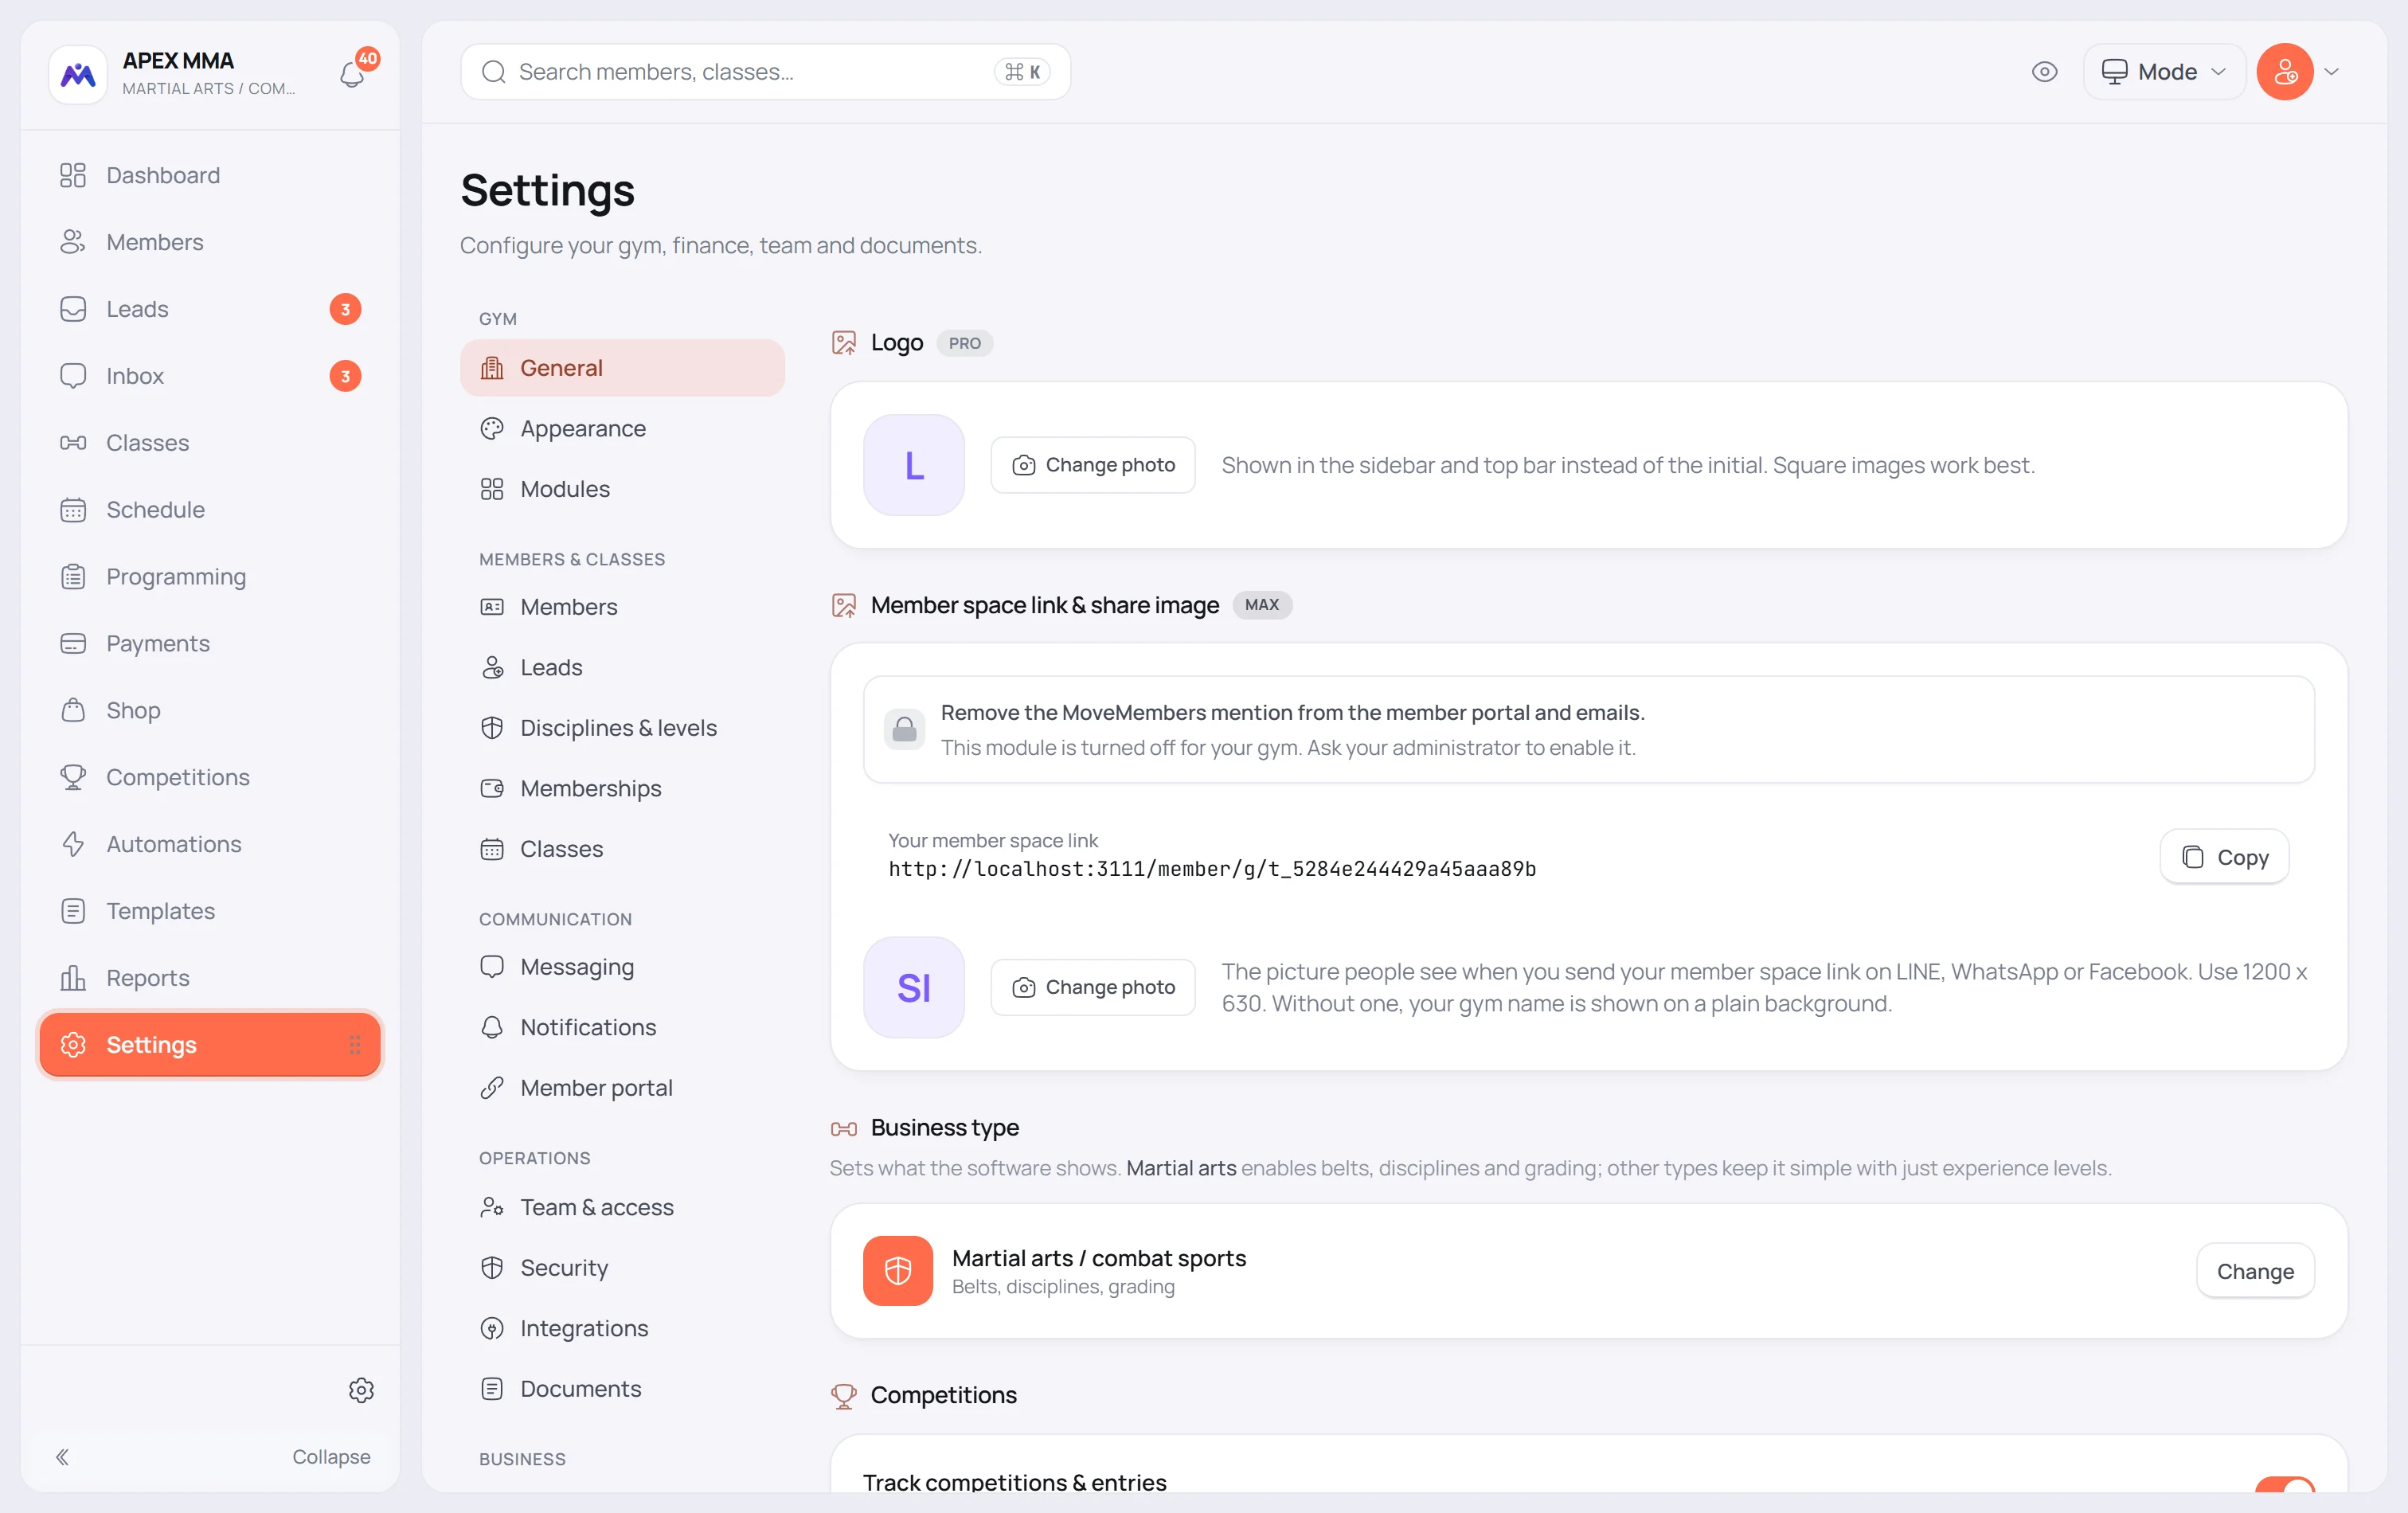Focus the Search members, classes field
The height and width of the screenshot is (1513, 2408).
765,72
